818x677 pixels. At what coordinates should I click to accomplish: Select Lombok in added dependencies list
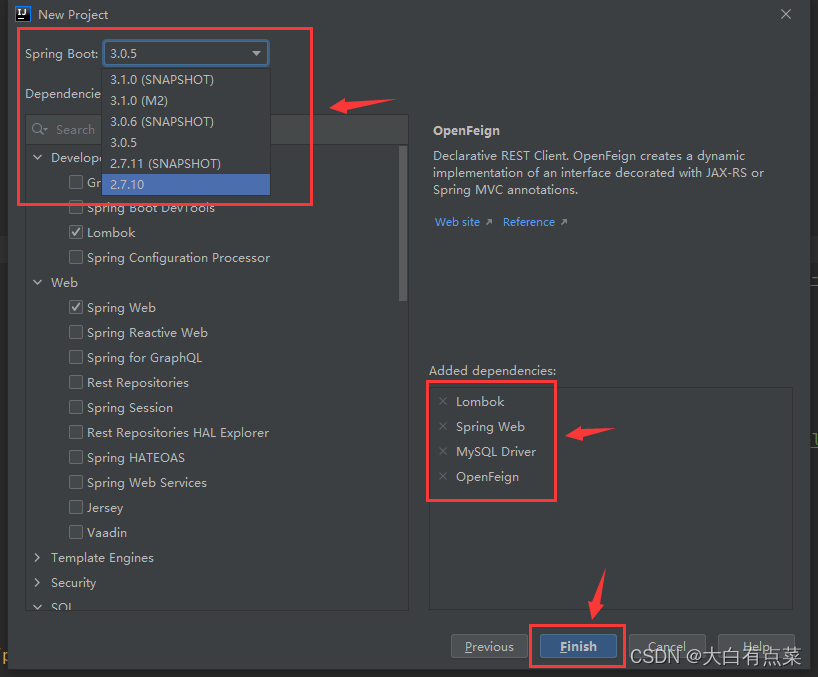tap(480, 402)
